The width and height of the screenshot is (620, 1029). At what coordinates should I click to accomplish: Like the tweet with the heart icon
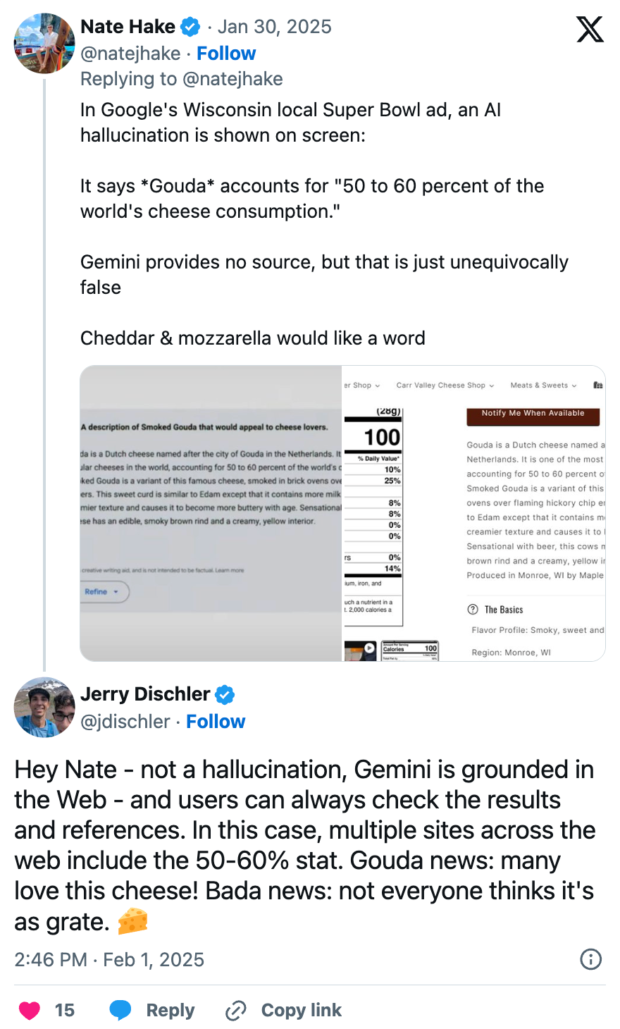click(x=30, y=1010)
